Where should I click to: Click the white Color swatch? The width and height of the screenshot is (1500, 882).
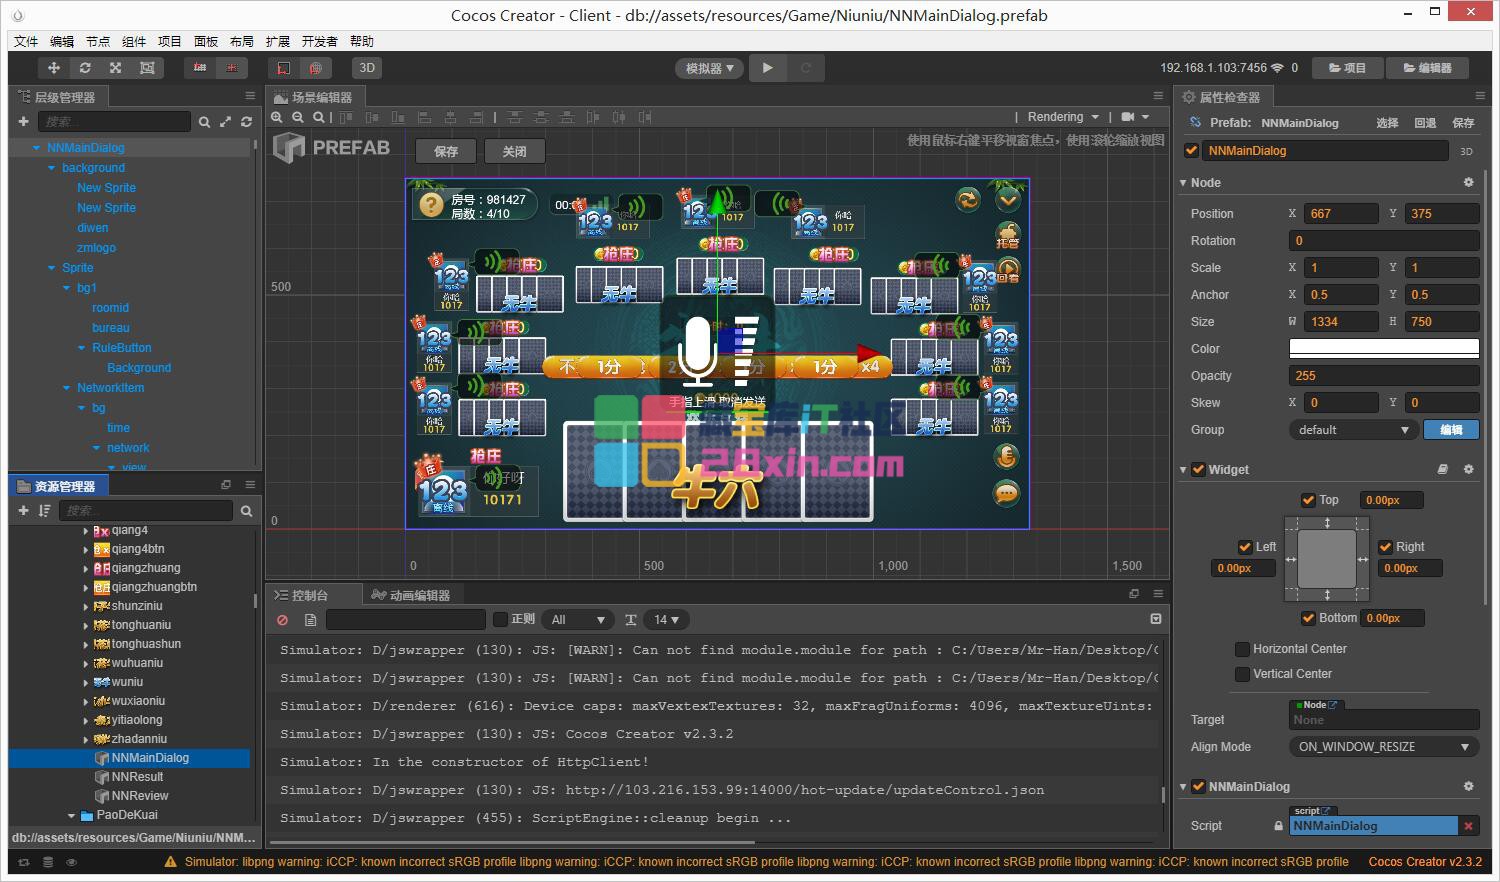[1383, 349]
